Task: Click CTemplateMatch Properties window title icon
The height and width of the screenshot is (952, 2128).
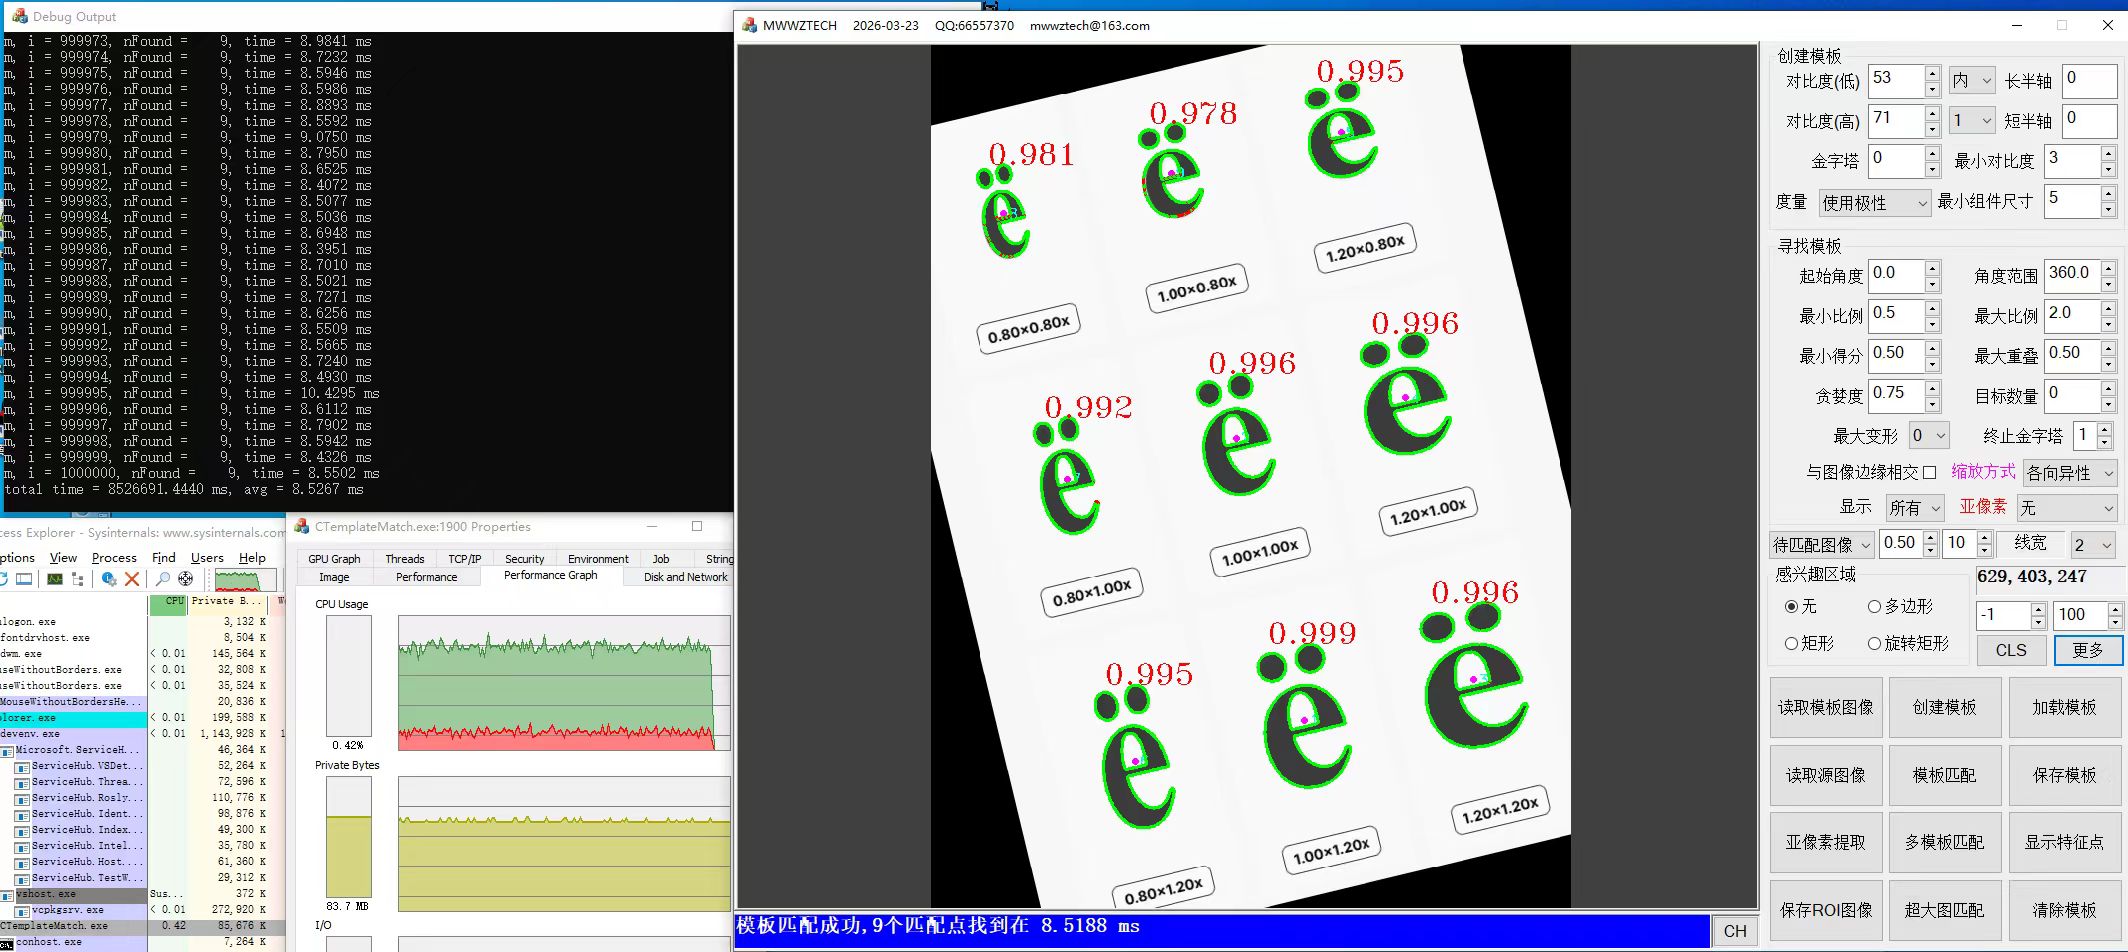Action: (x=302, y=526)
